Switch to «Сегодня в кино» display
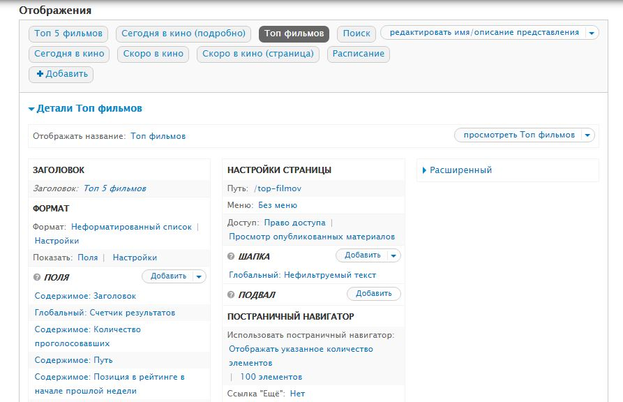 click(69, 54)
